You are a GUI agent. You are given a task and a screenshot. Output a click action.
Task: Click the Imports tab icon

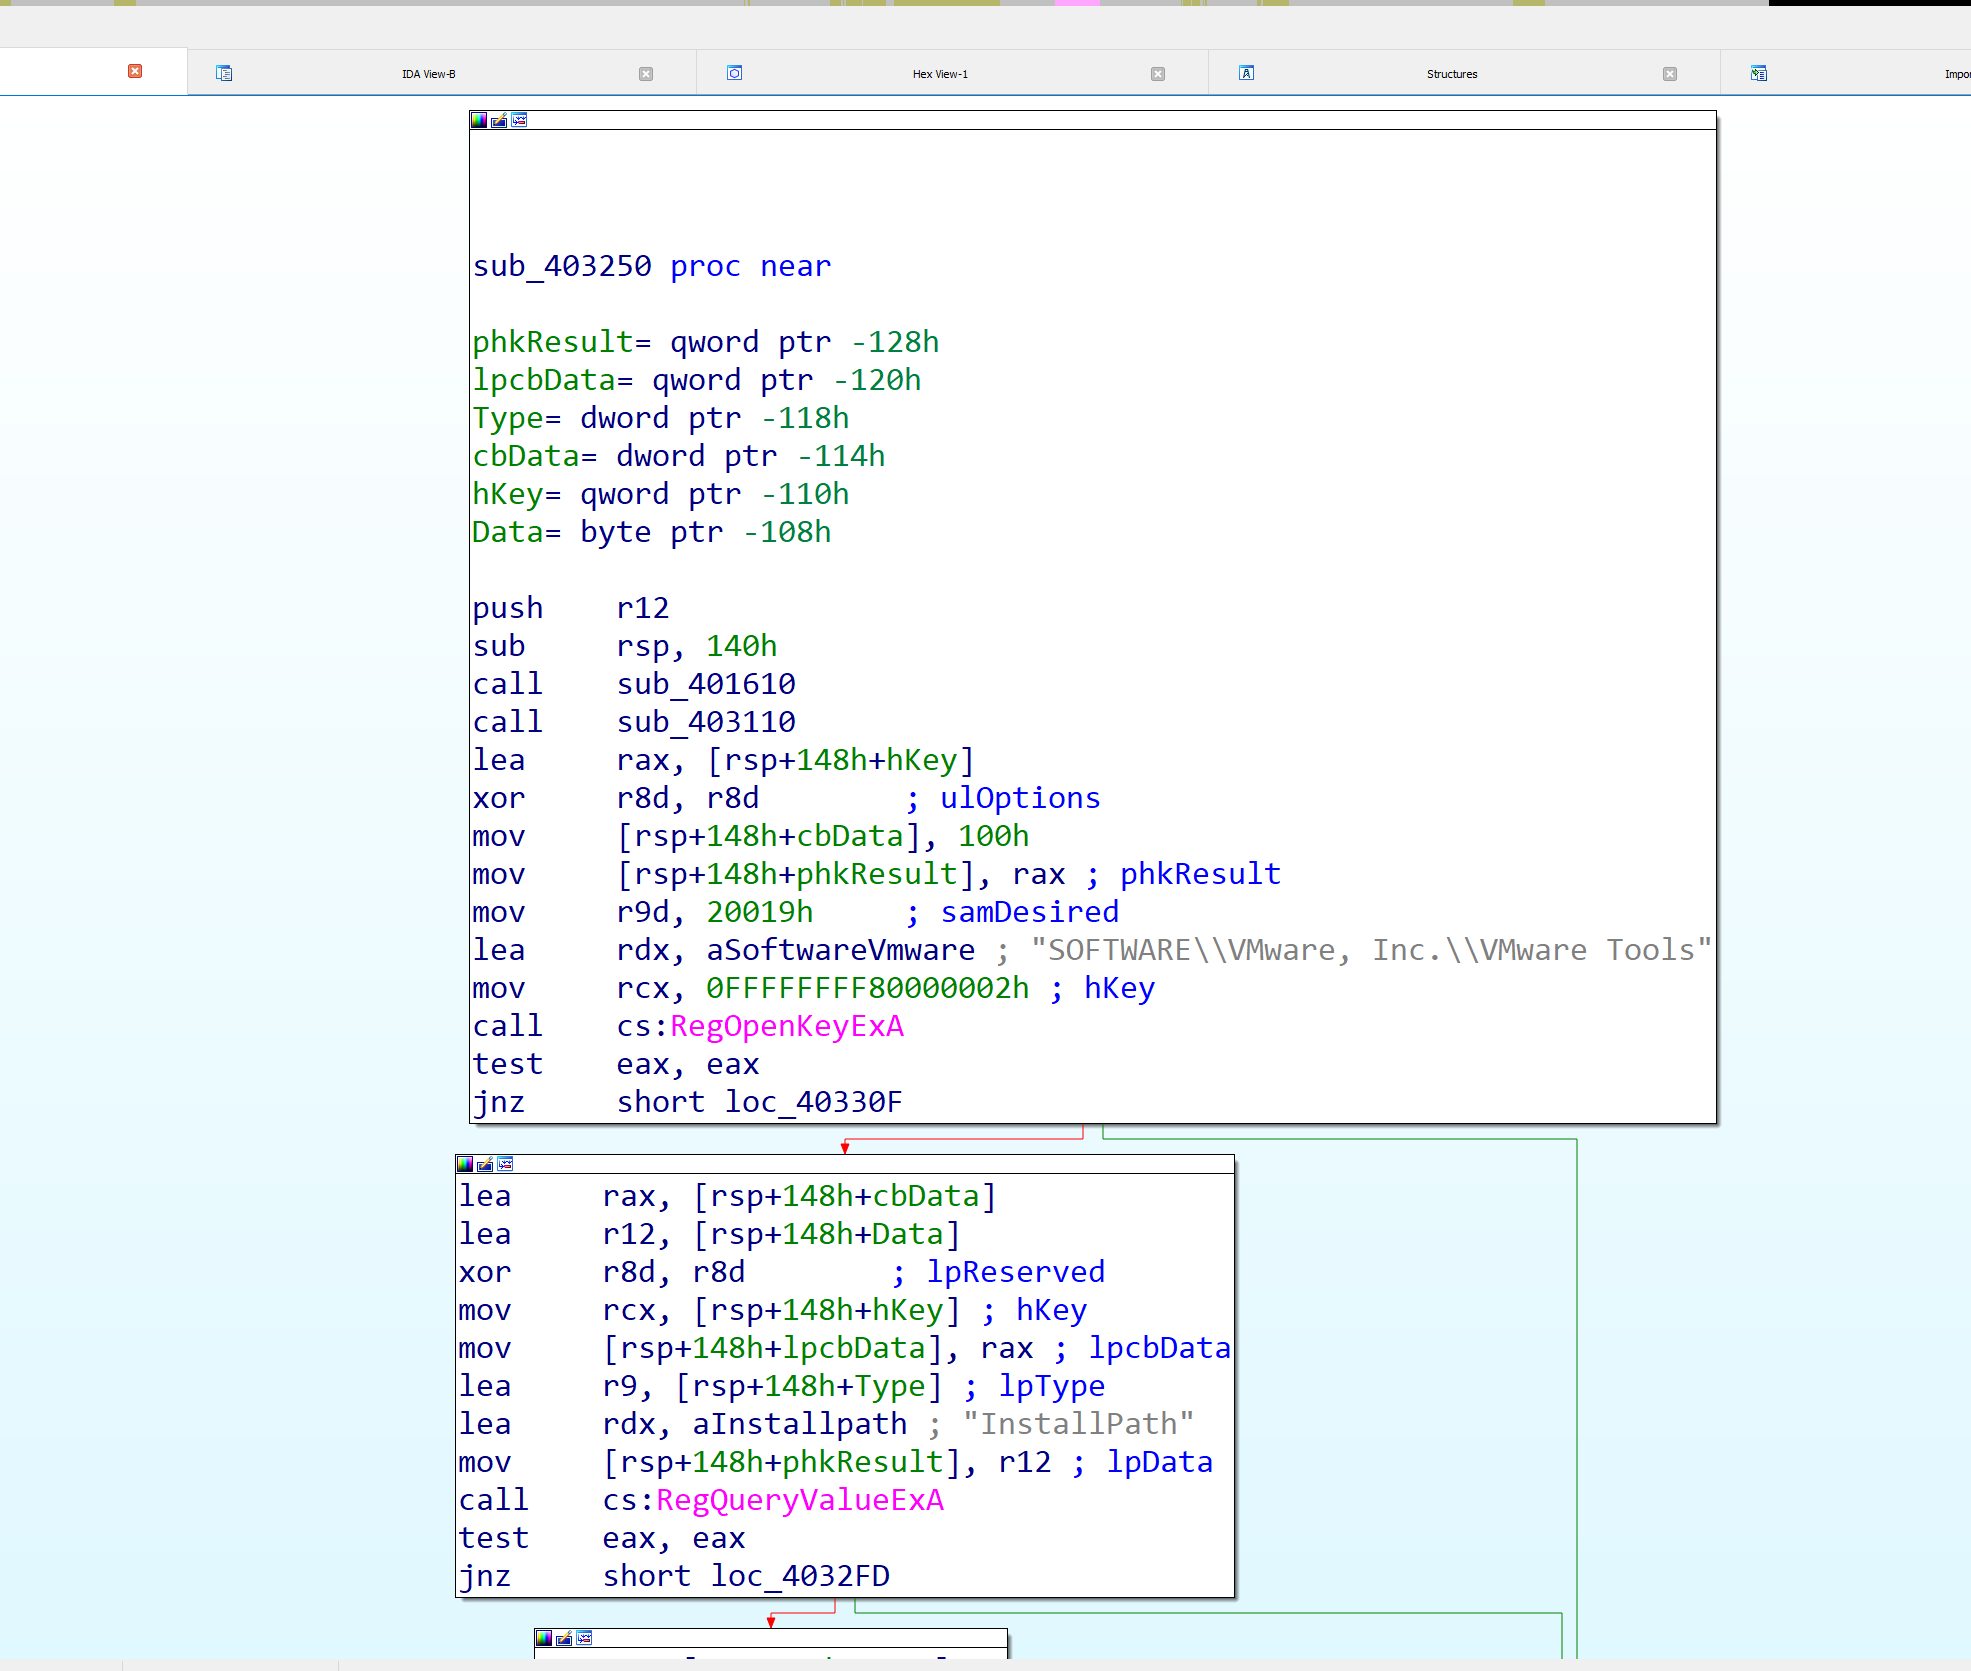point(1759,73)
